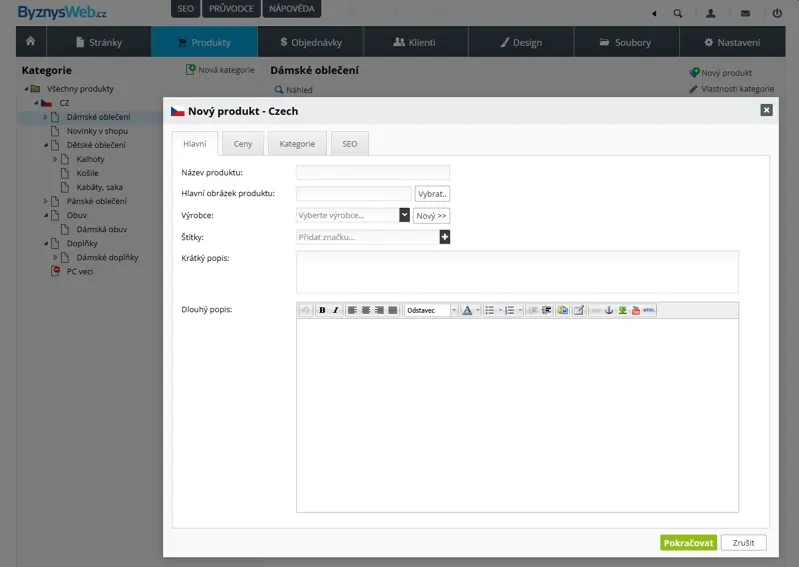799x567 pixels.
Task: Click Nová kategorie link
Action: coord(221,70)
